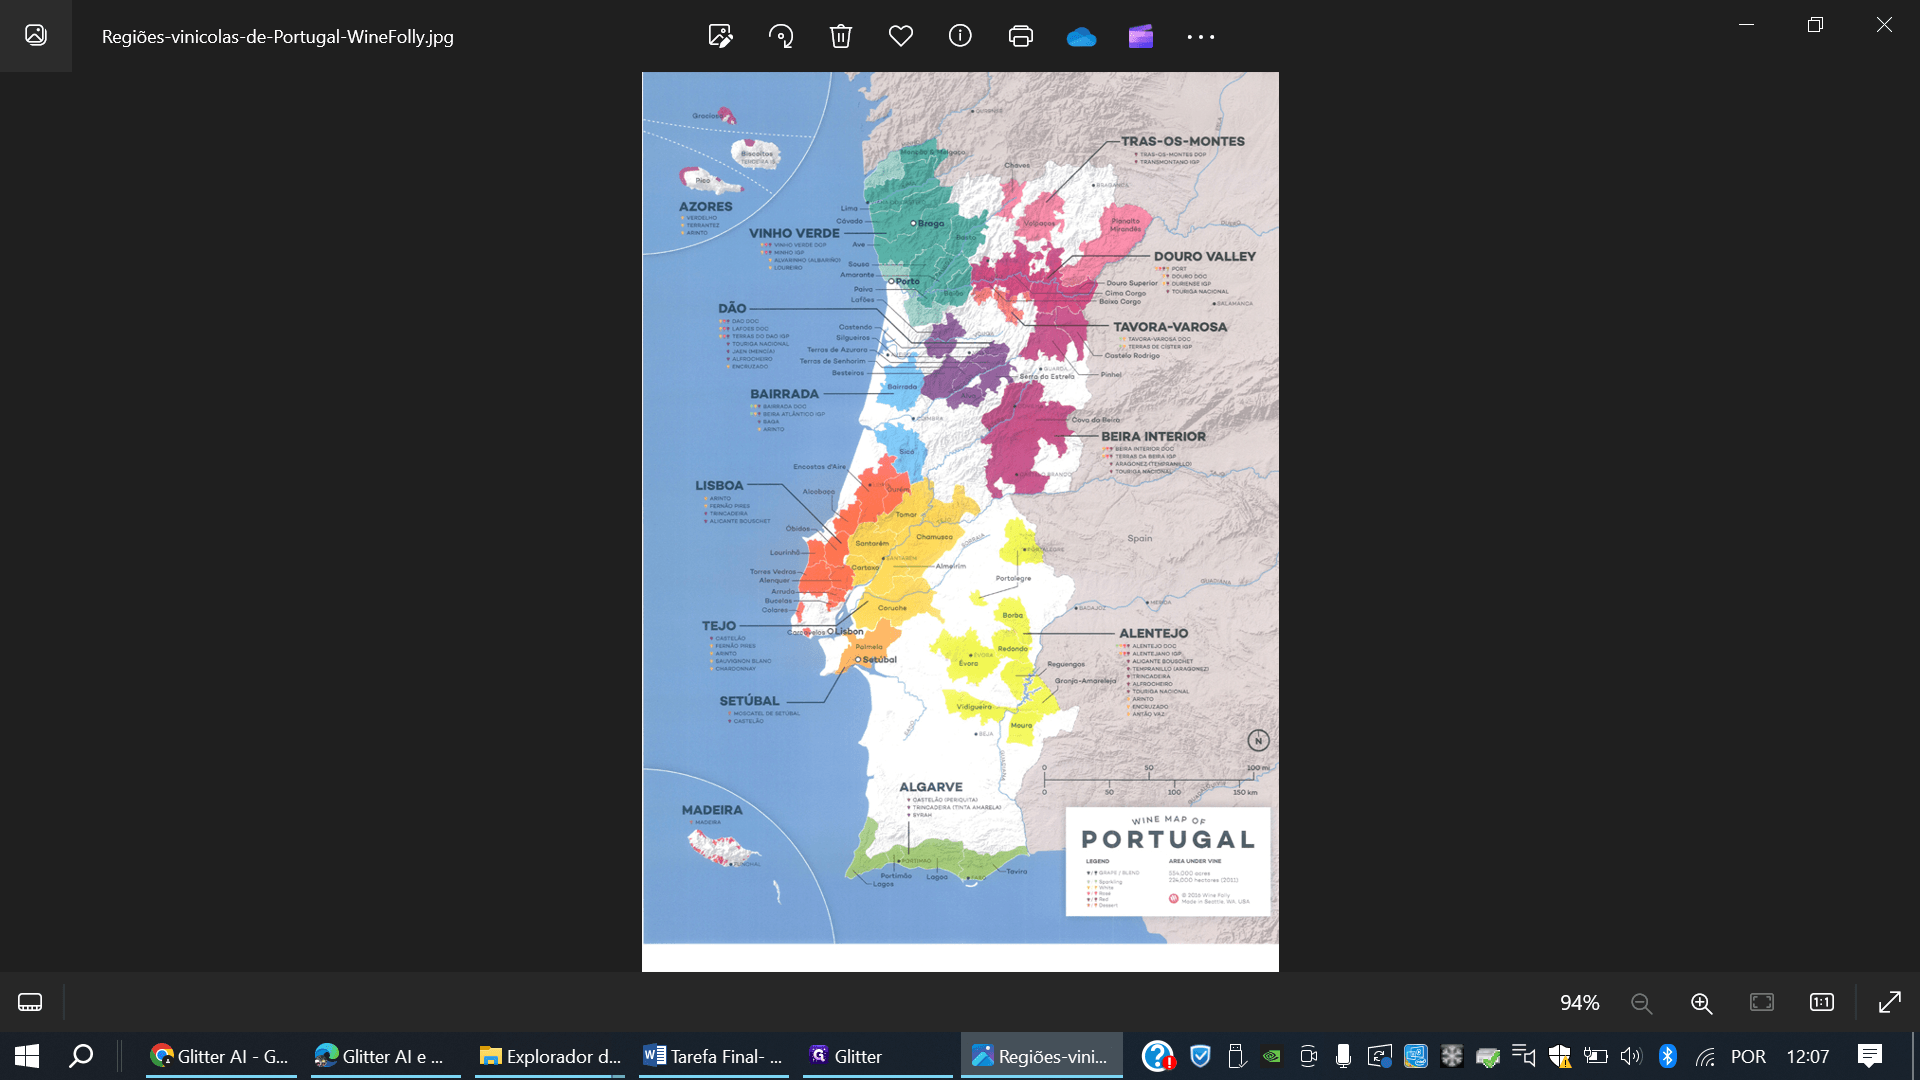Change POR input language
Screen dimensions: 1920x1080
click(1748, 1056)
